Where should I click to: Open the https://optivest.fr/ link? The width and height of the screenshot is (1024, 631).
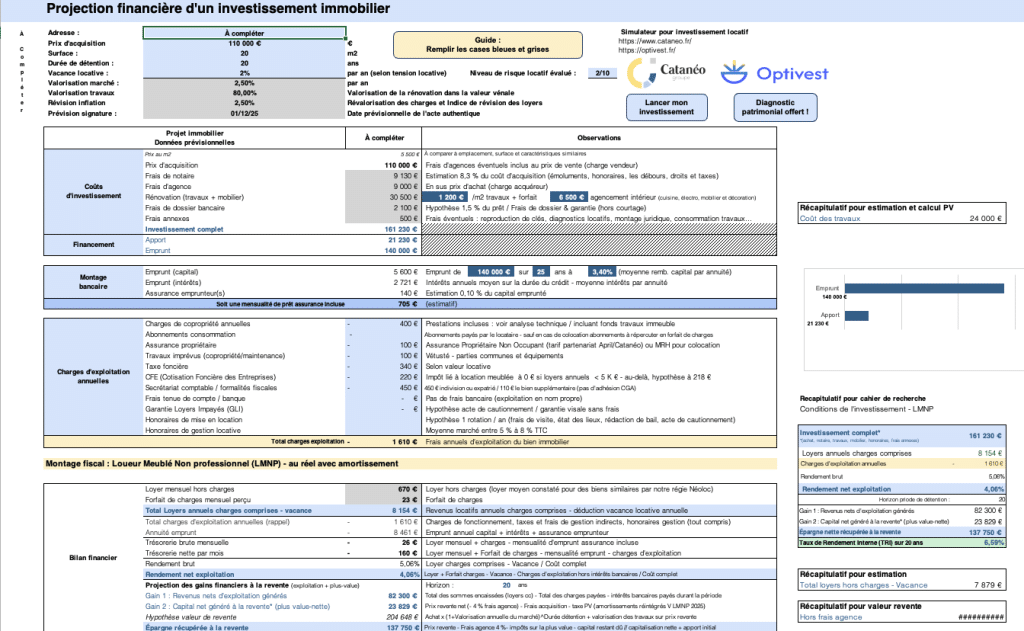click(647, 50)
